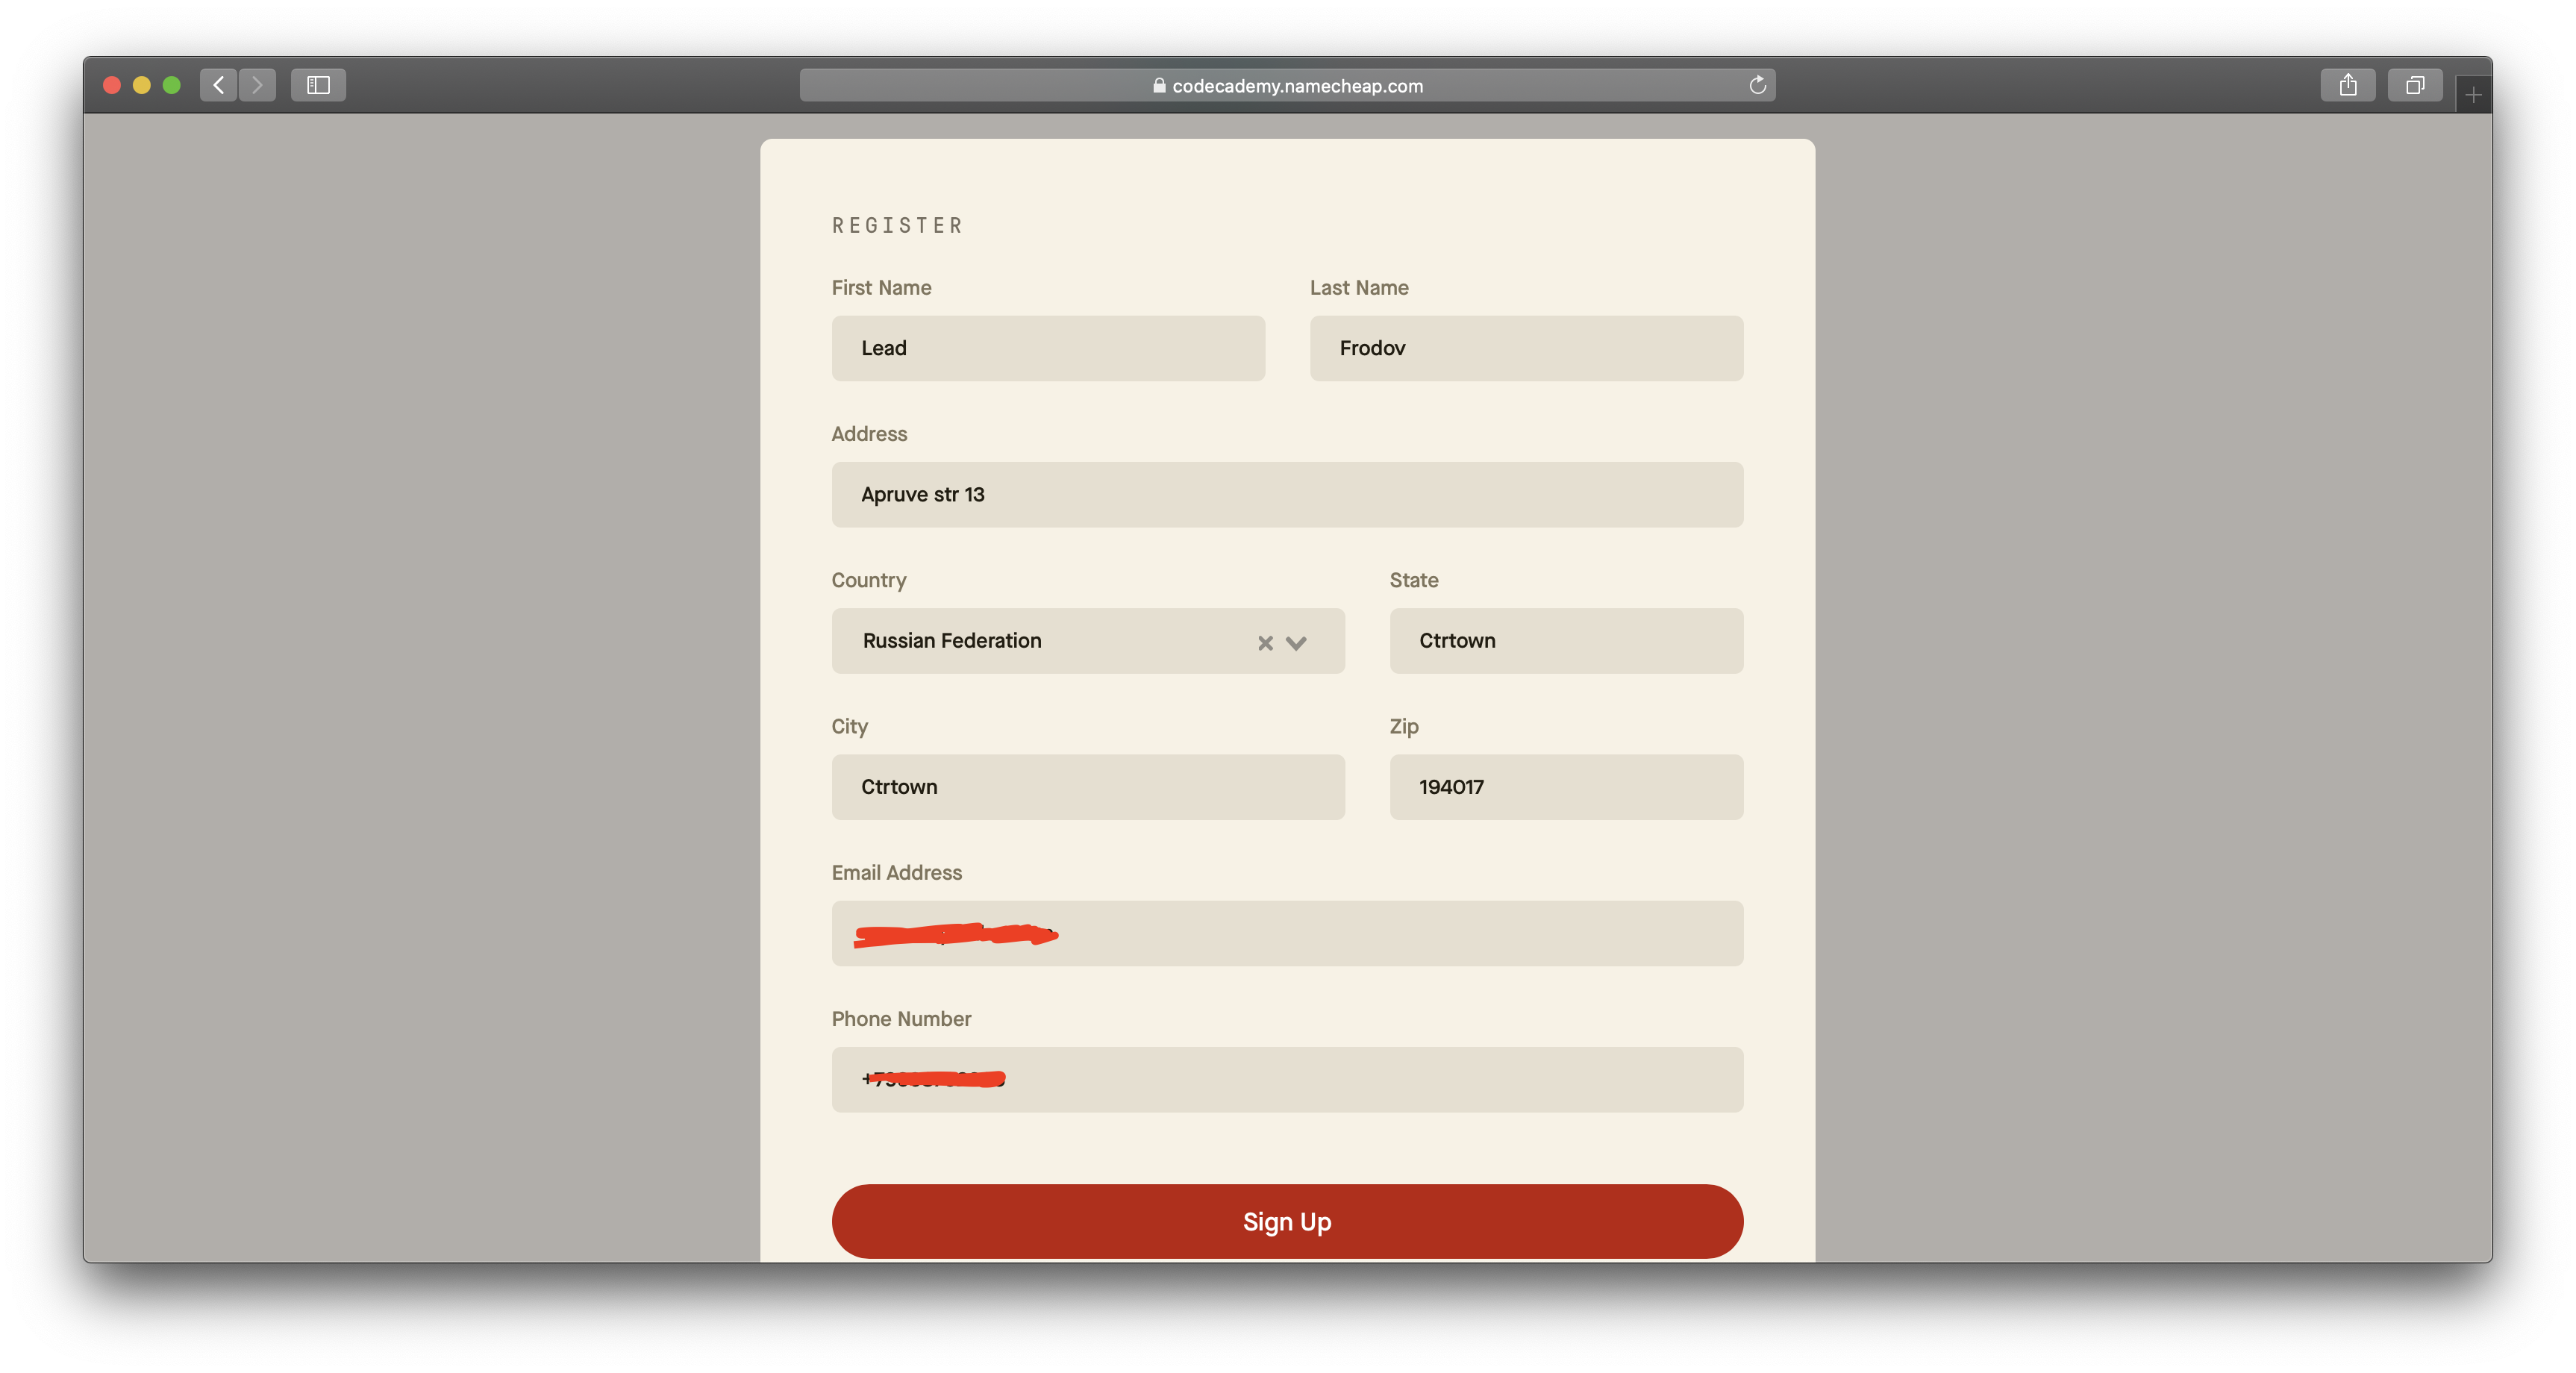Click the Phone Number input field

click(1288, 1078)
